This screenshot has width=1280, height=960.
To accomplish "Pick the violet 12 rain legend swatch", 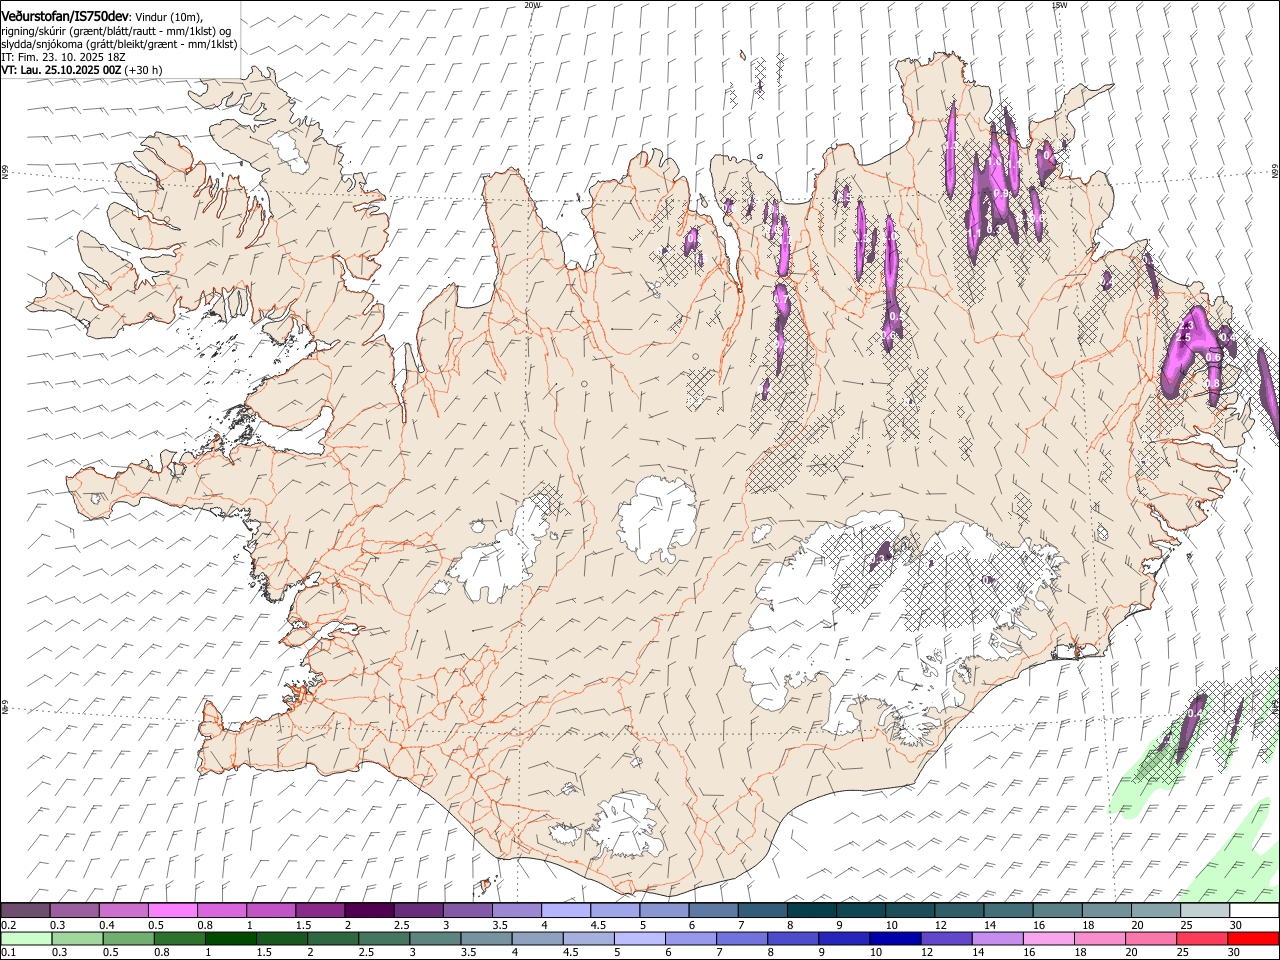I will tap(944, 938).
